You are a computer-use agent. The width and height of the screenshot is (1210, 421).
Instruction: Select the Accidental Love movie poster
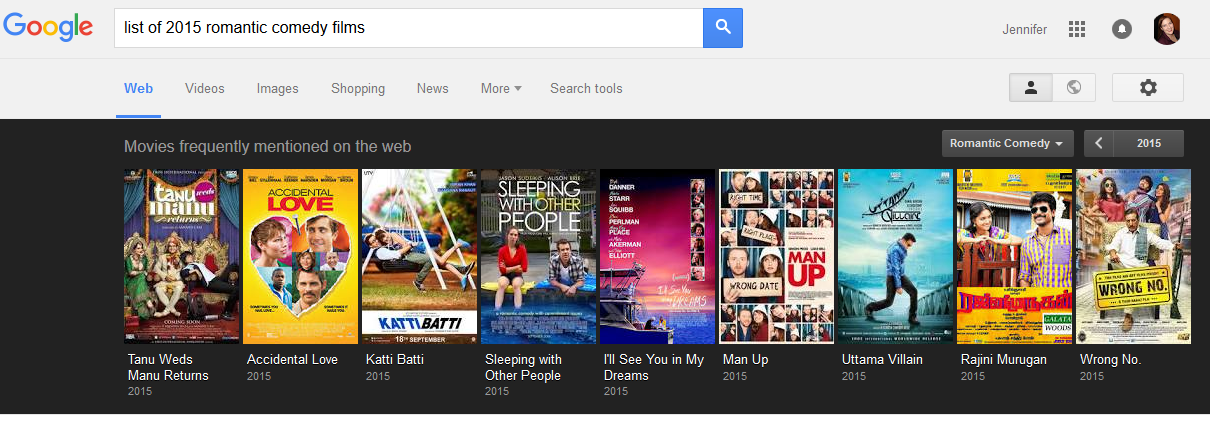coord(300,256)
